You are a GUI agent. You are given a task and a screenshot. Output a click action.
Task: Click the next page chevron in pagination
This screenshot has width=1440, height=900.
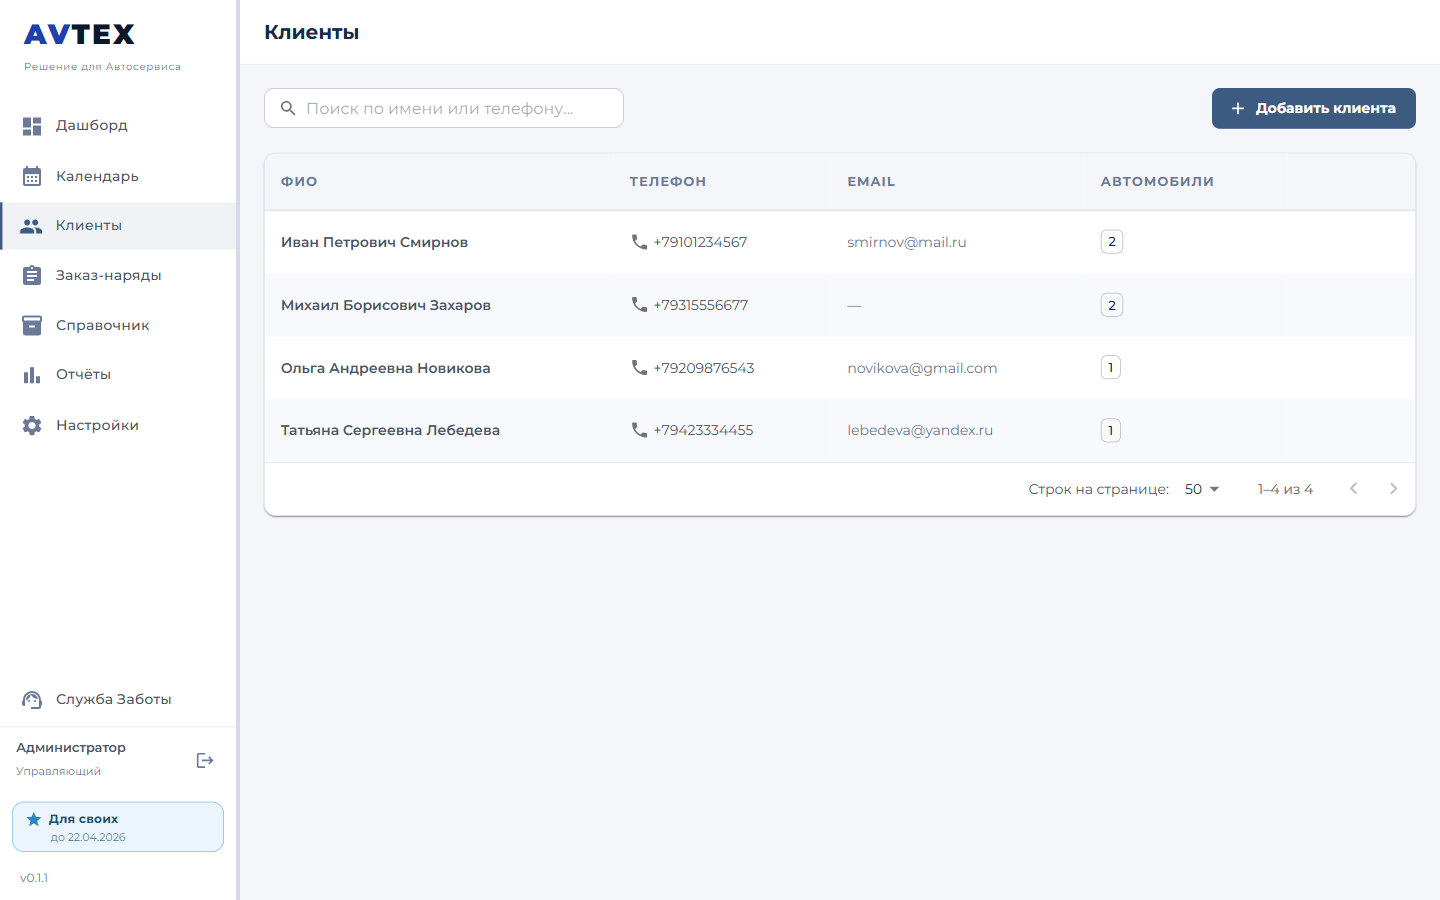coord(1393,488)
